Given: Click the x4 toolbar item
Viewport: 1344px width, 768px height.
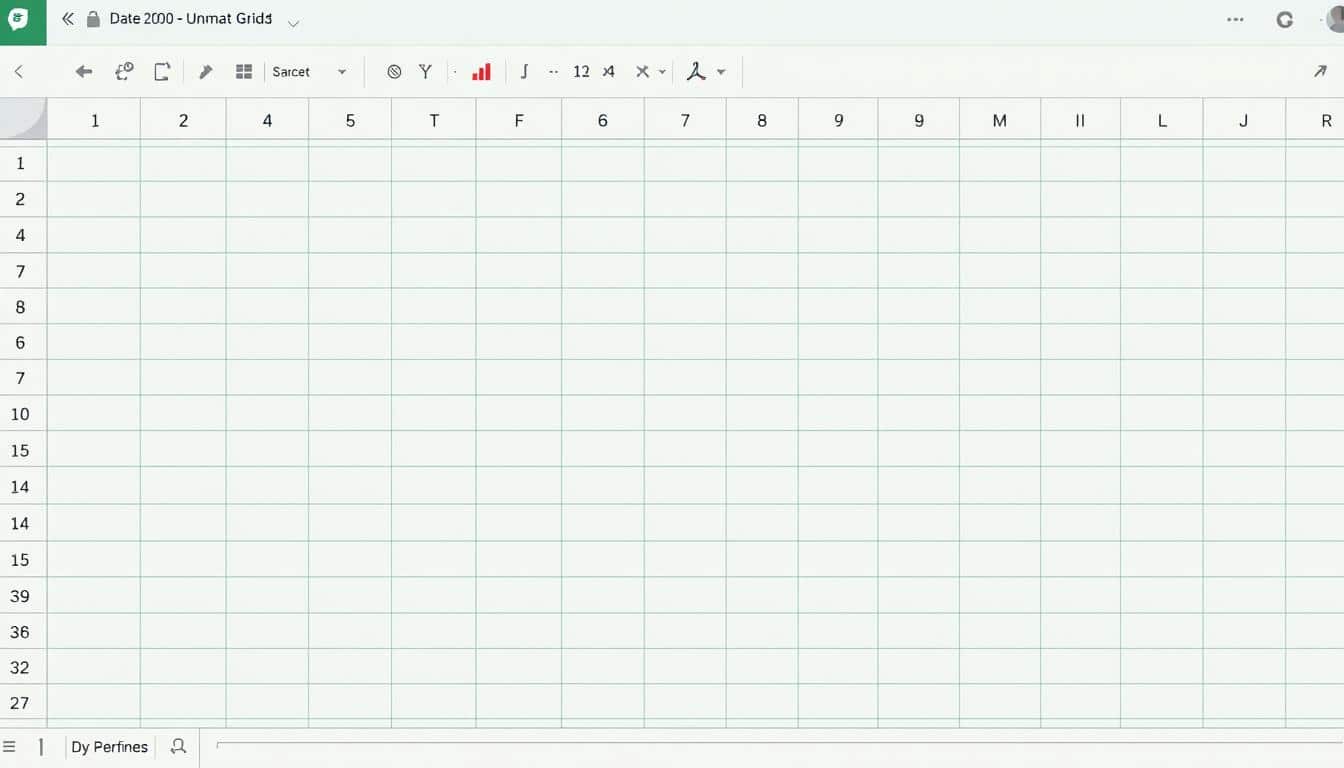Looking at the screenshot, I should pyautogui.click(x=608, y=72).
